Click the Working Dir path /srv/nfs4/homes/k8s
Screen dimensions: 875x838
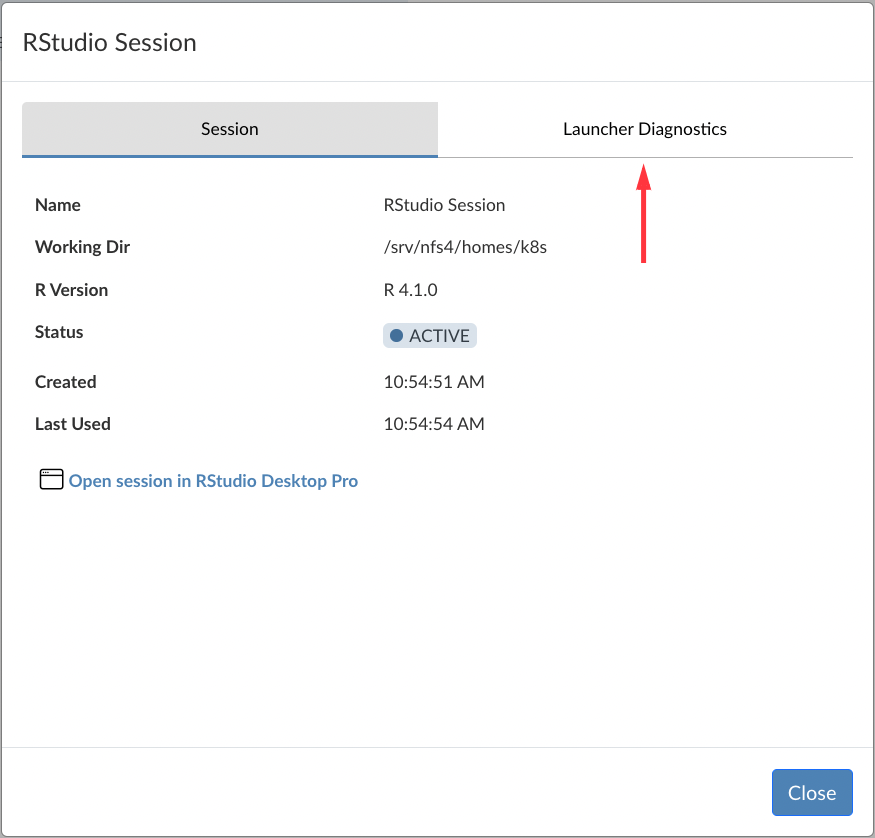[x=466, y=247]
